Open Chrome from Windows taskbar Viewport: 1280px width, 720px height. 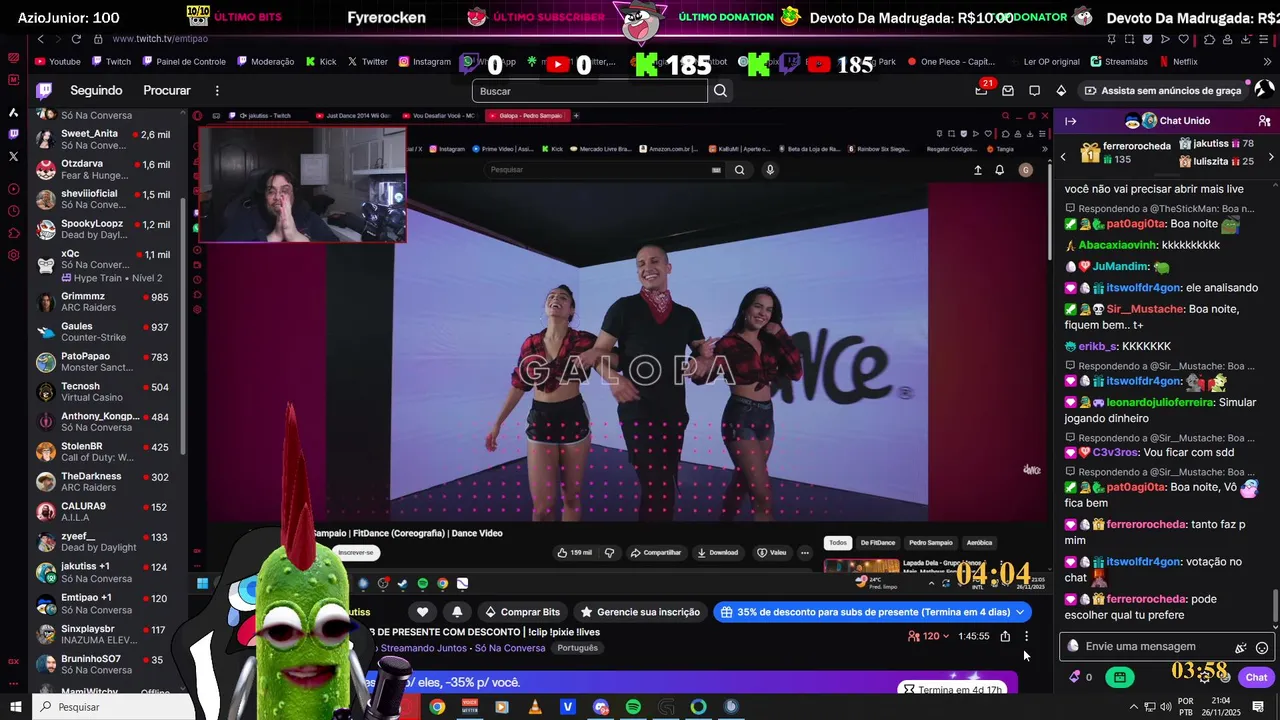(x=437, y=707)
